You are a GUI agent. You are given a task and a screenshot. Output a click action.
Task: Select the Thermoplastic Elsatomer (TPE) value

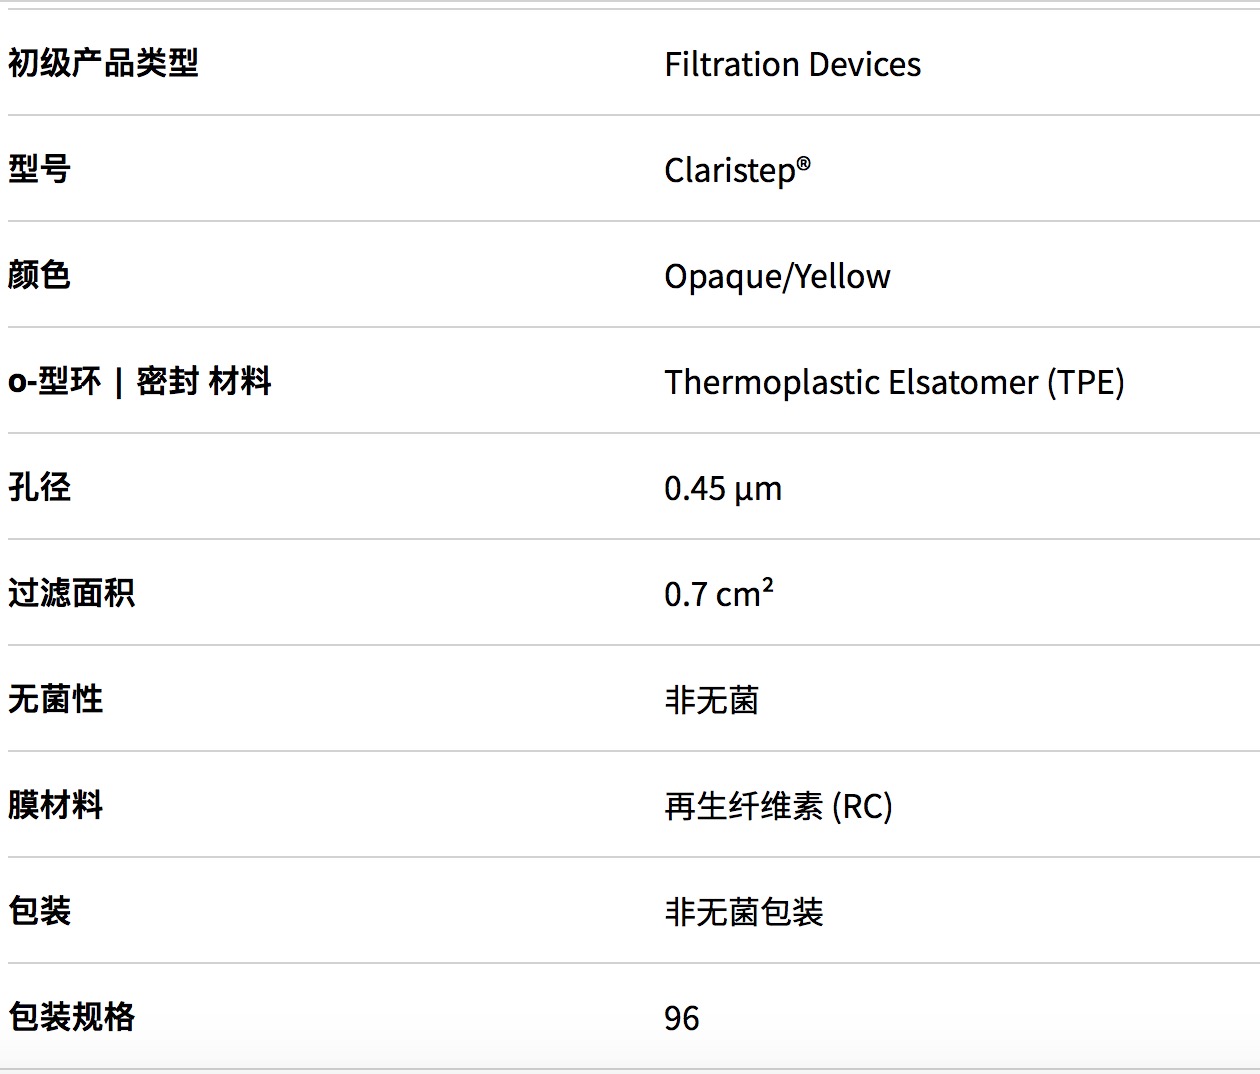click(x=894, y=382)
